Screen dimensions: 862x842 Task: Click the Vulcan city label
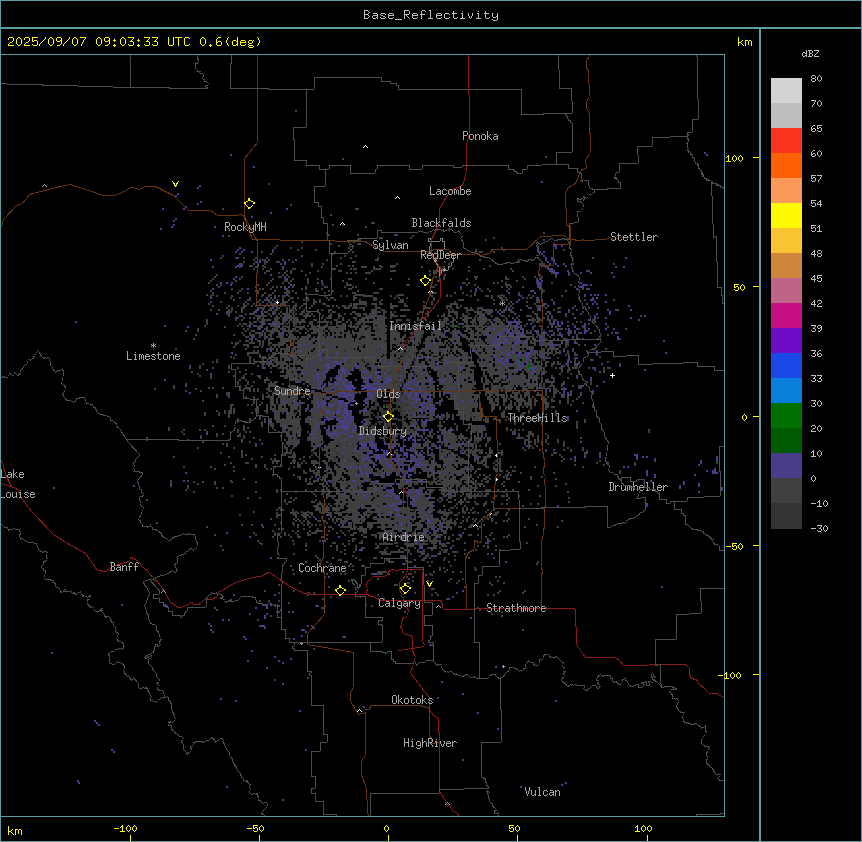pyautogui.click(x=543, y=792)
